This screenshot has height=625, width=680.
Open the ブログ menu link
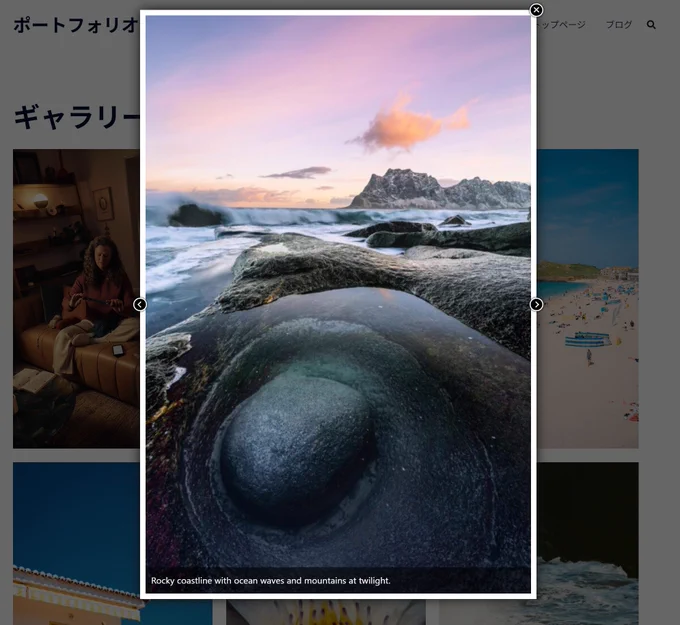[x=618, y=25]
